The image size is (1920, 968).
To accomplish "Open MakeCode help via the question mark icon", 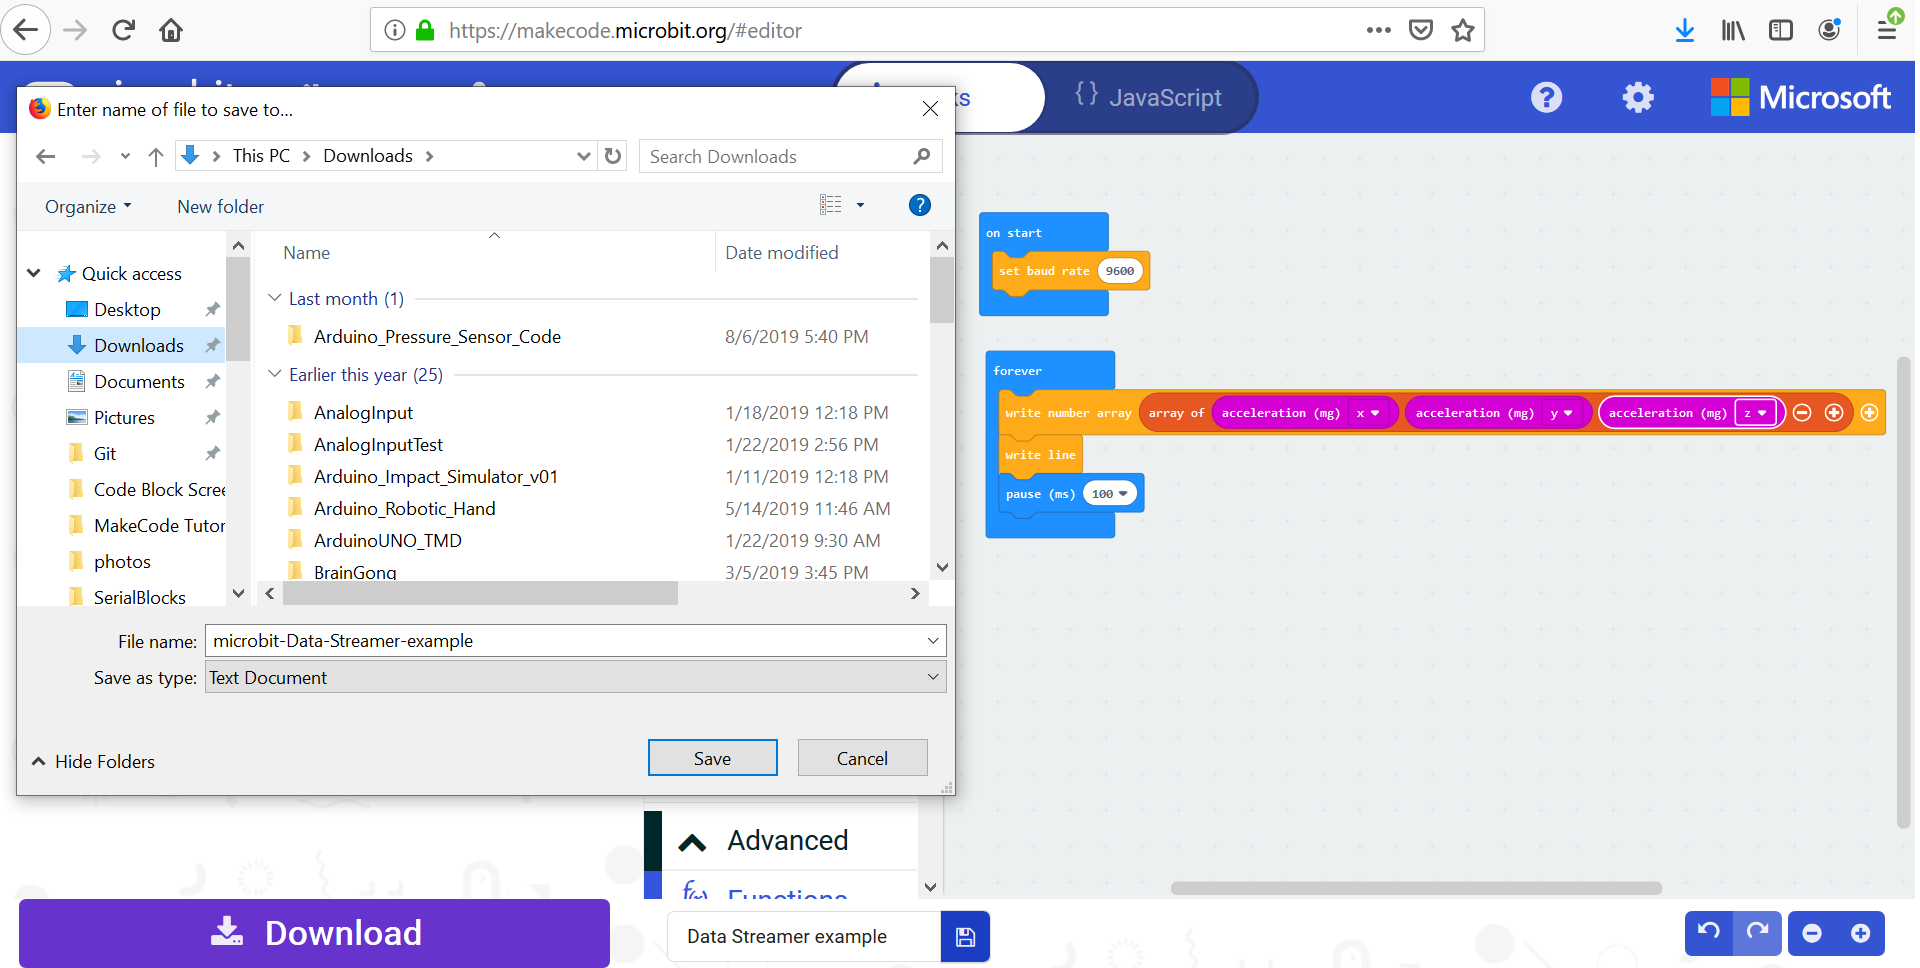I will [x=1545, y=97].
